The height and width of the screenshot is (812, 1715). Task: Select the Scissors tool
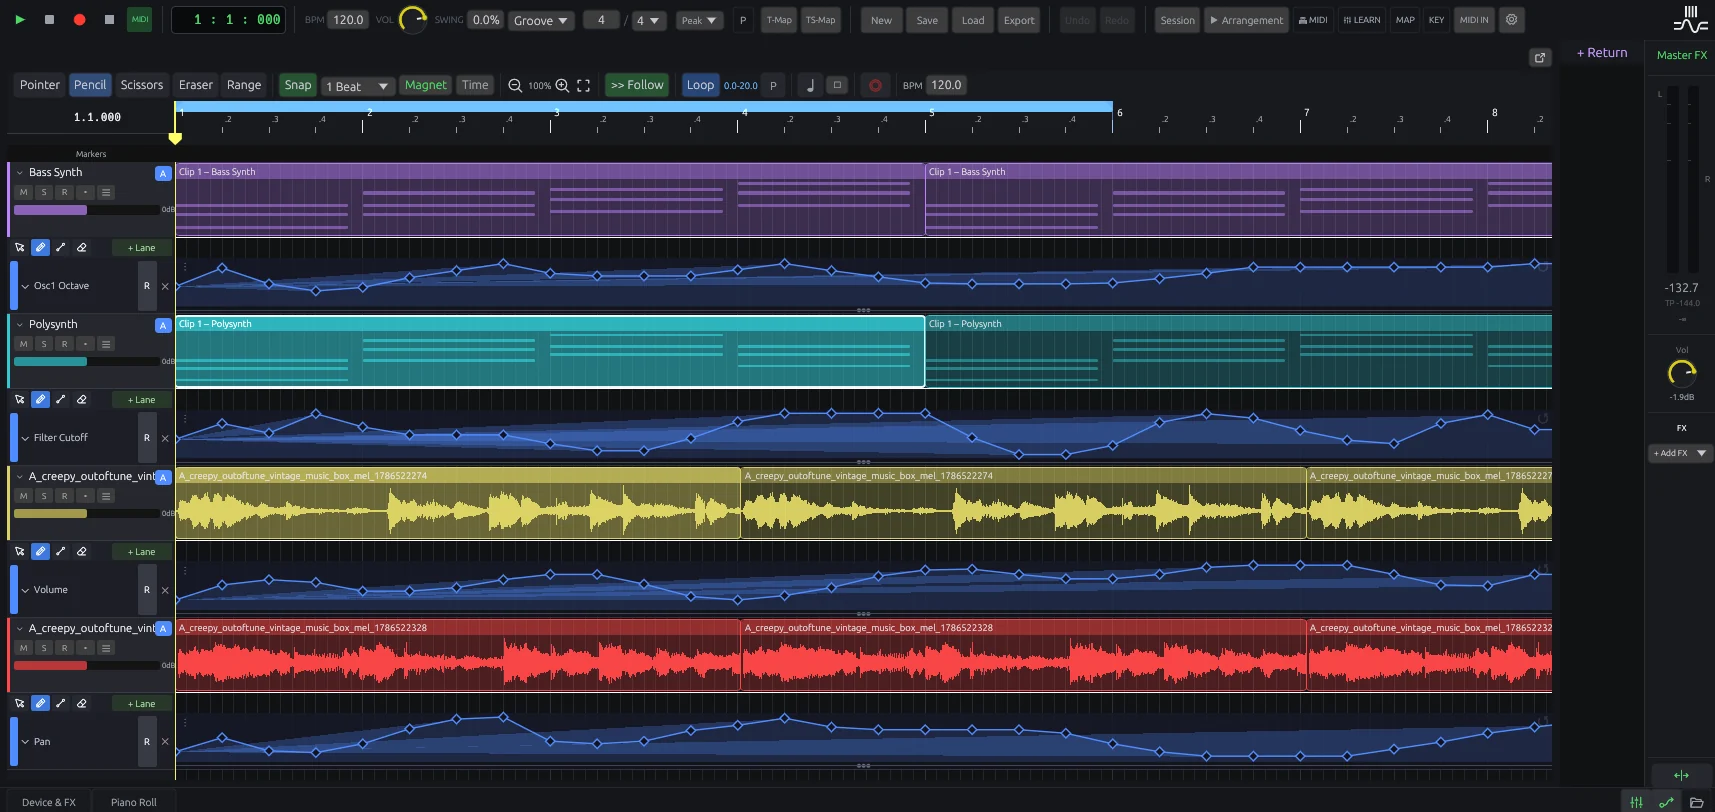coord(141,85)
